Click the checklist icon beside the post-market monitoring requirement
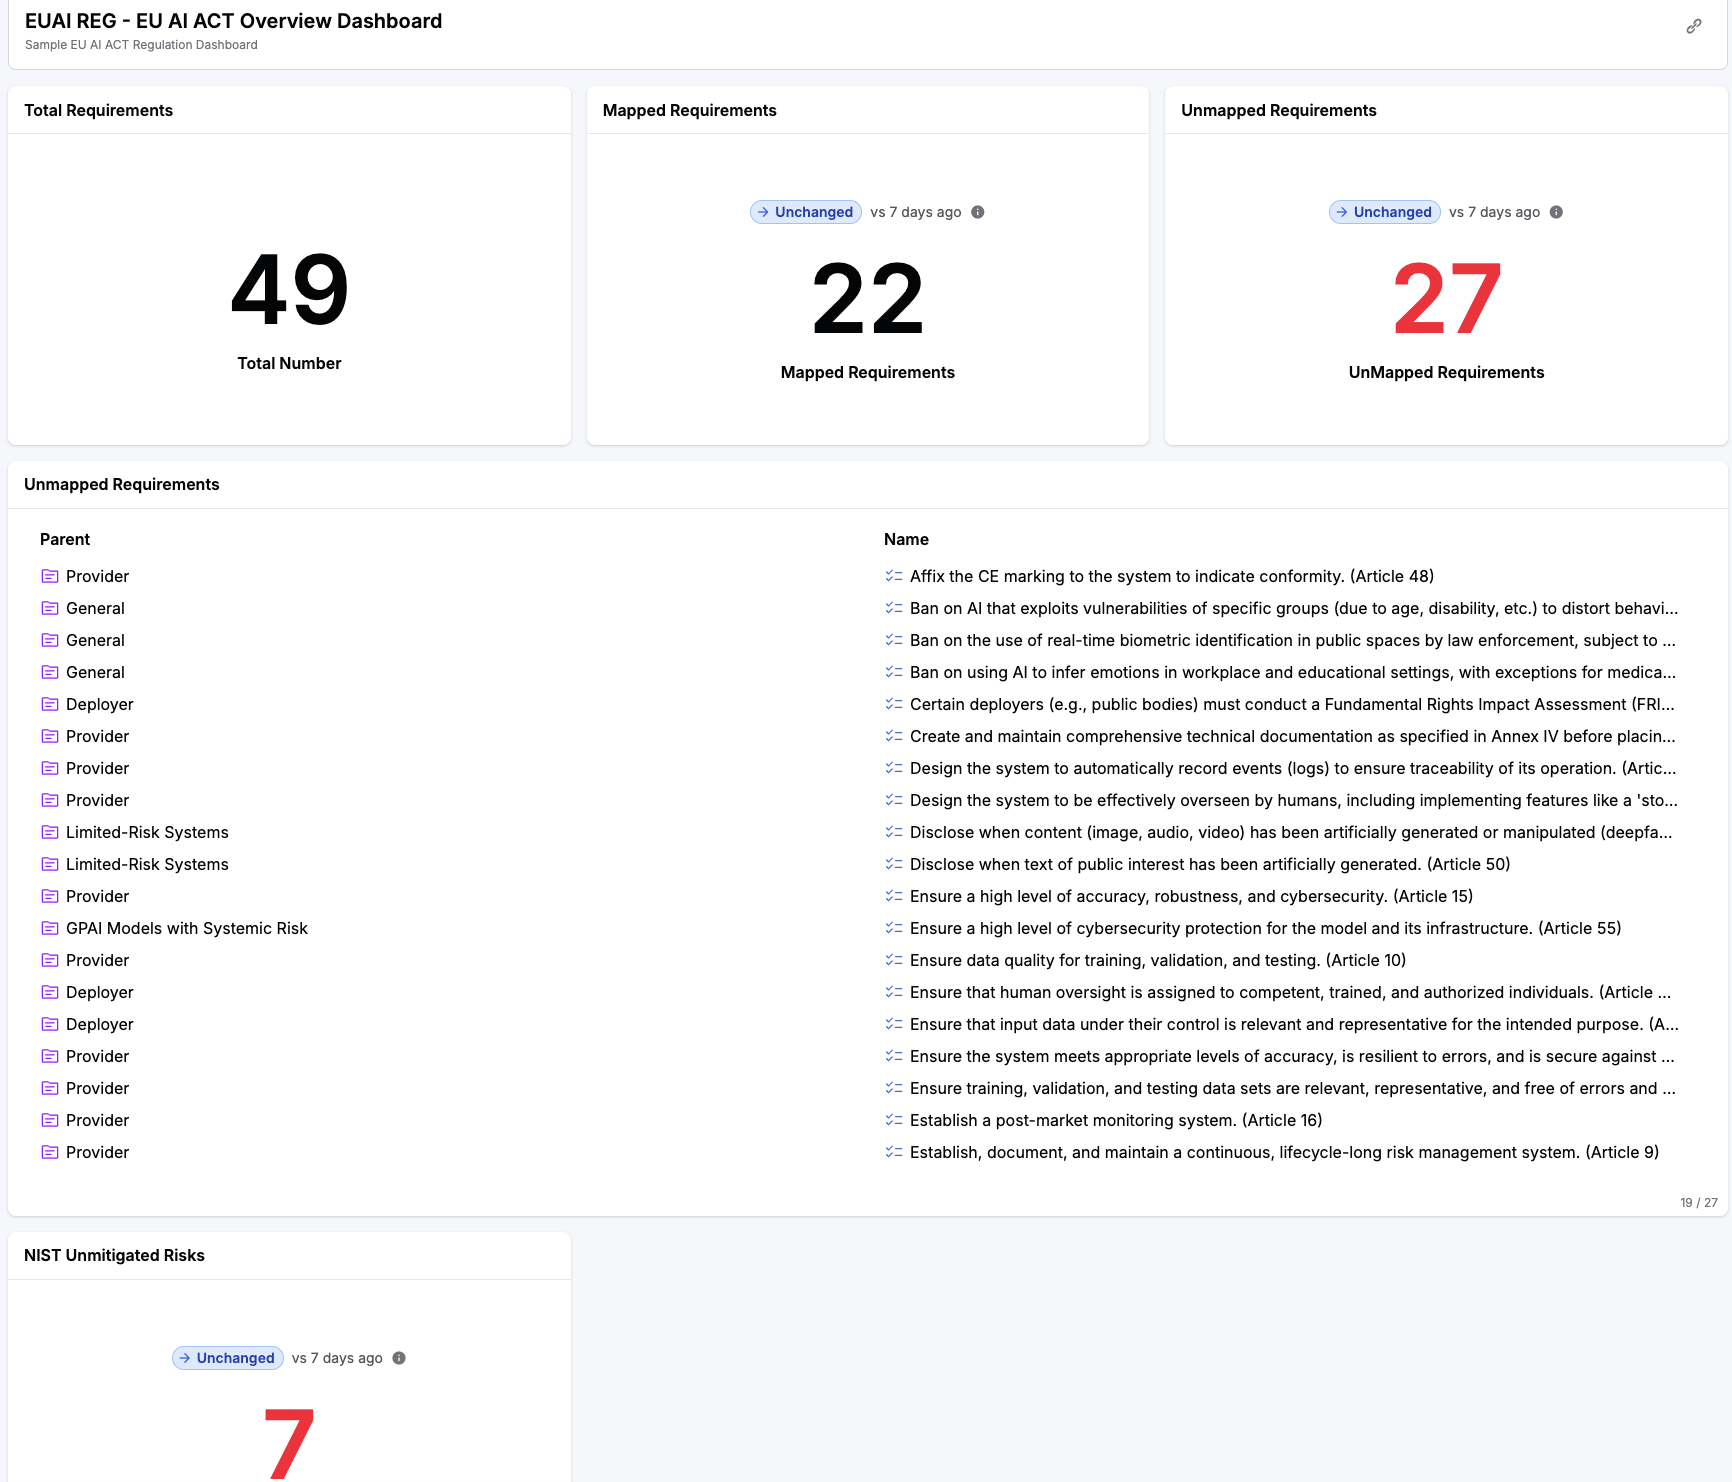The image size is (1732, 1482). tap(893, 1120)
